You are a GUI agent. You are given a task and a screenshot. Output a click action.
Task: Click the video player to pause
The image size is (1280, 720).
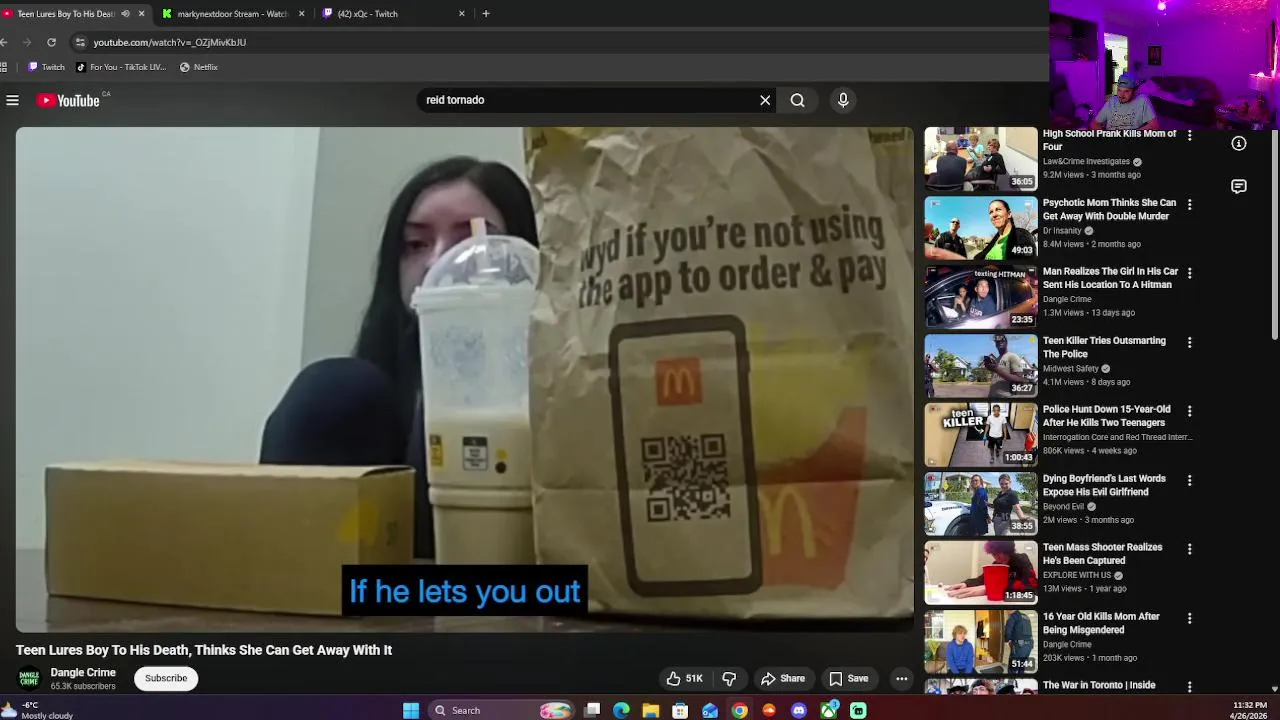click(x=464, y=379)
